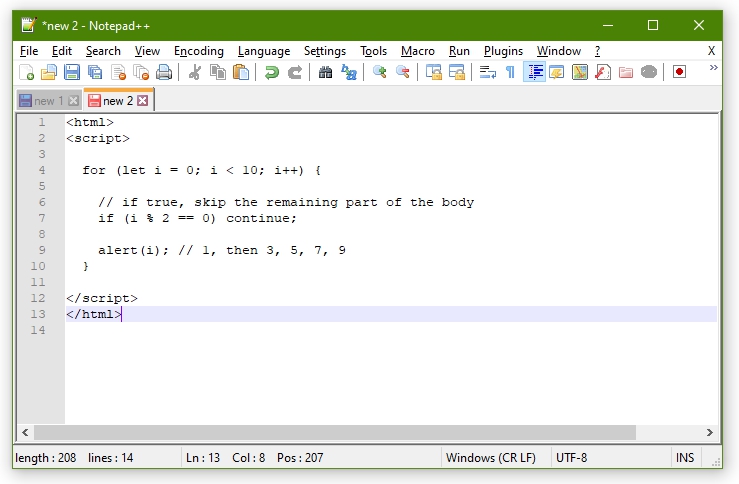Click the Save All toolbar icon
This screenshot has width=739, height=484.
pyautogui.click(x=95, y=72)
